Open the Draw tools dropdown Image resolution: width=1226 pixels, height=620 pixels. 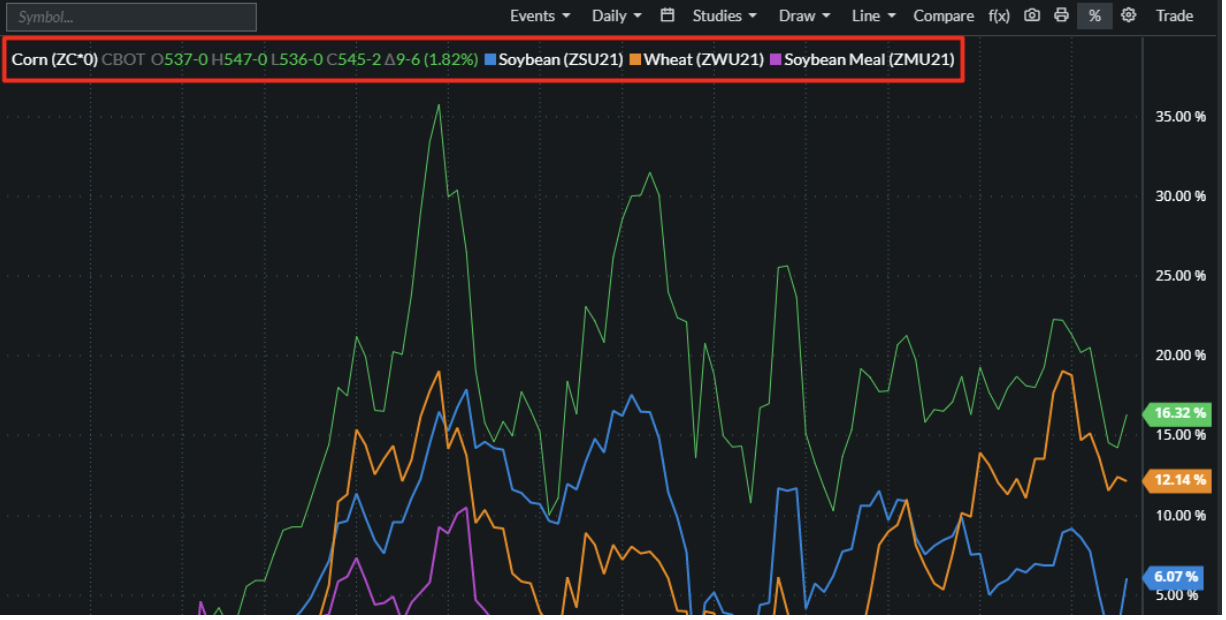point(804,16)
